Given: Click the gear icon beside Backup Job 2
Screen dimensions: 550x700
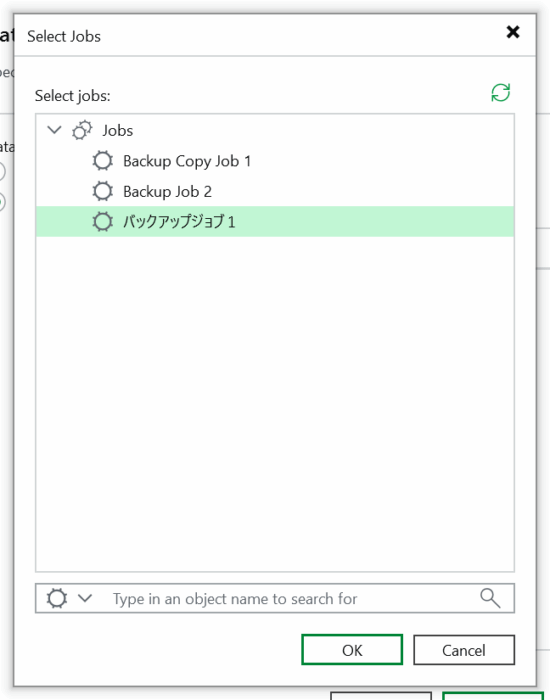Looking at the screenshot, I should pos(103,192).
